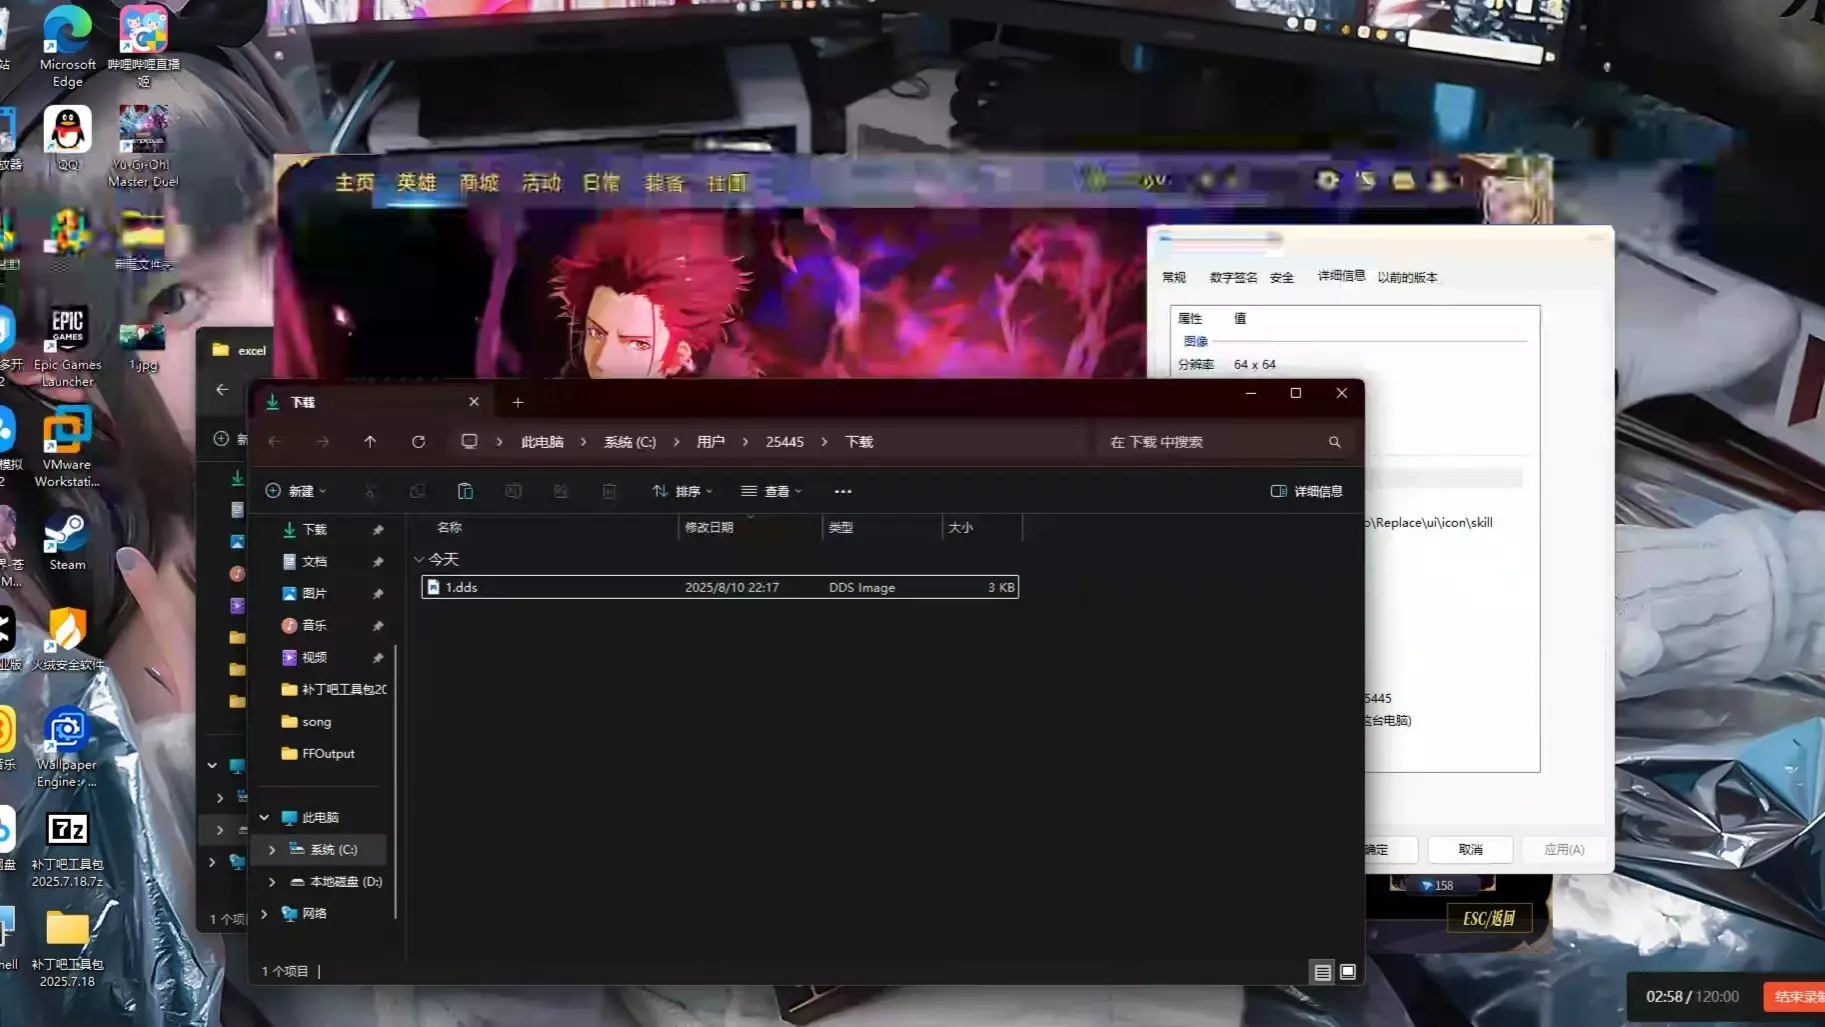Open the 排序 sort dropdown
This screenshot has width=1825, height=1027.
682,491
